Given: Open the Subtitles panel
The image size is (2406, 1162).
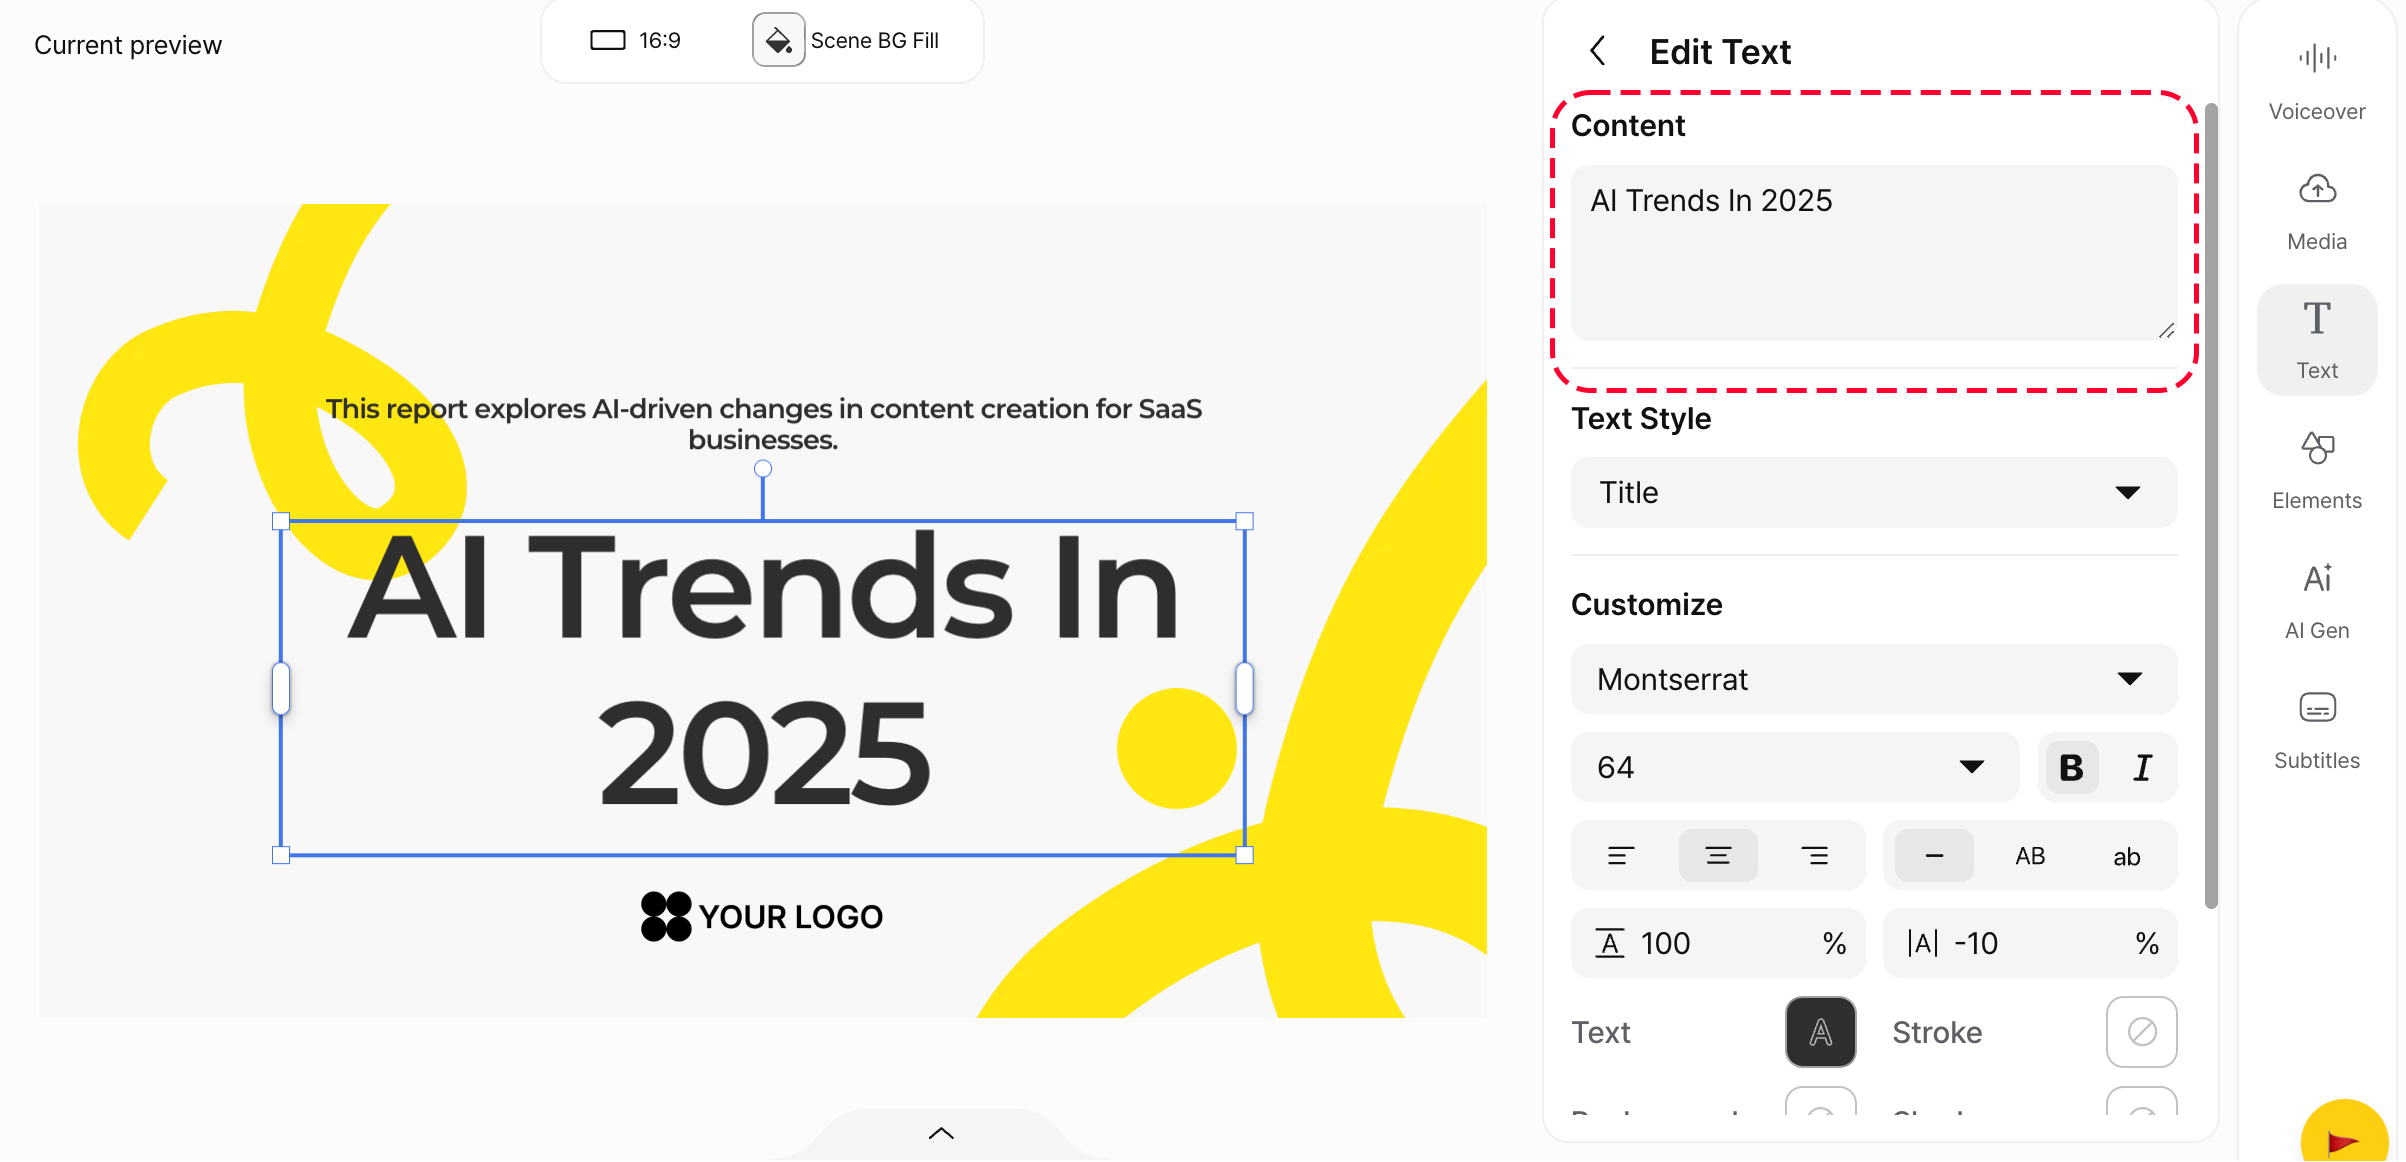Looking at the screenshot, I should tap(2316, 728).
